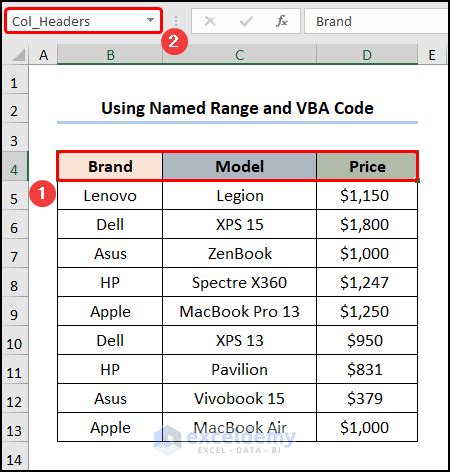
Task: Click the Model header cell
Action: point(239,166)
